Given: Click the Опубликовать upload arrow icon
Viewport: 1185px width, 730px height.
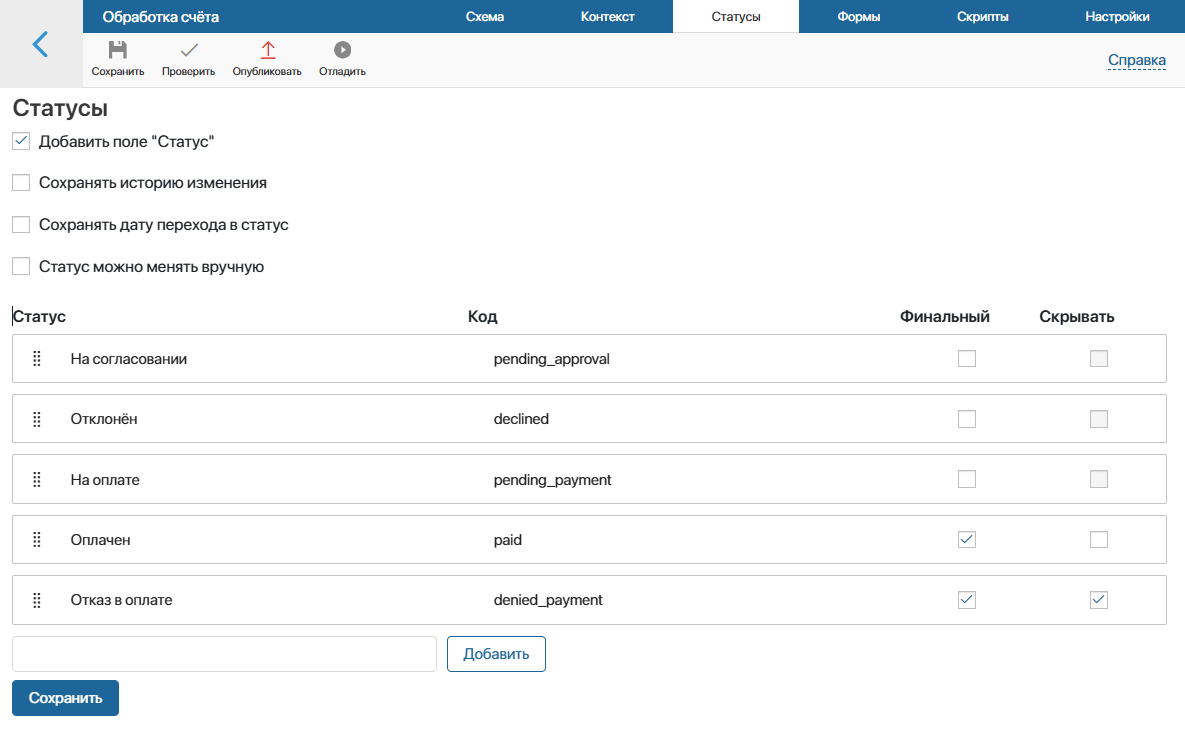Looking at the screenshot, I should click(x=268, y=50).
